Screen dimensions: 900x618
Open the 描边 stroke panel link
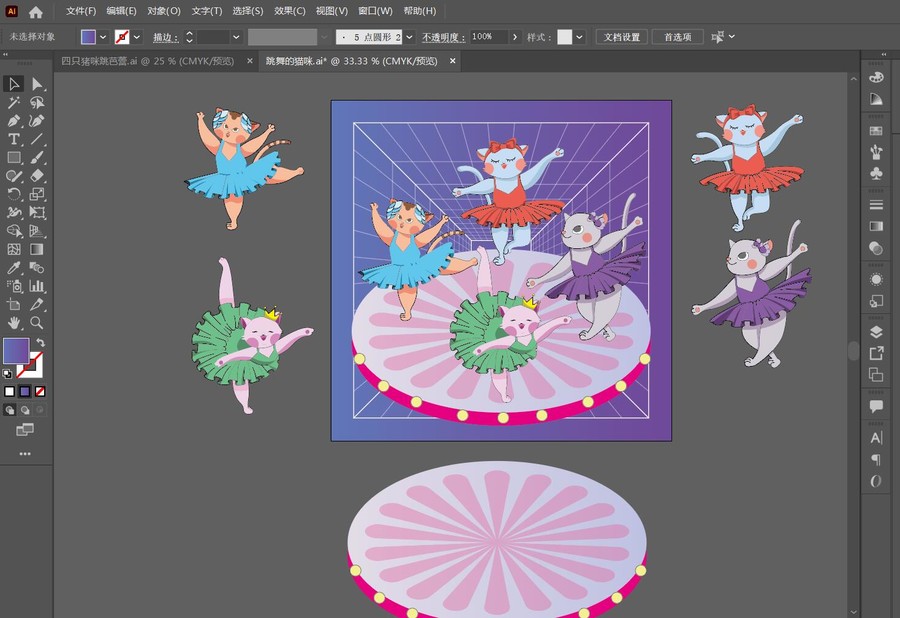(165, 37)
